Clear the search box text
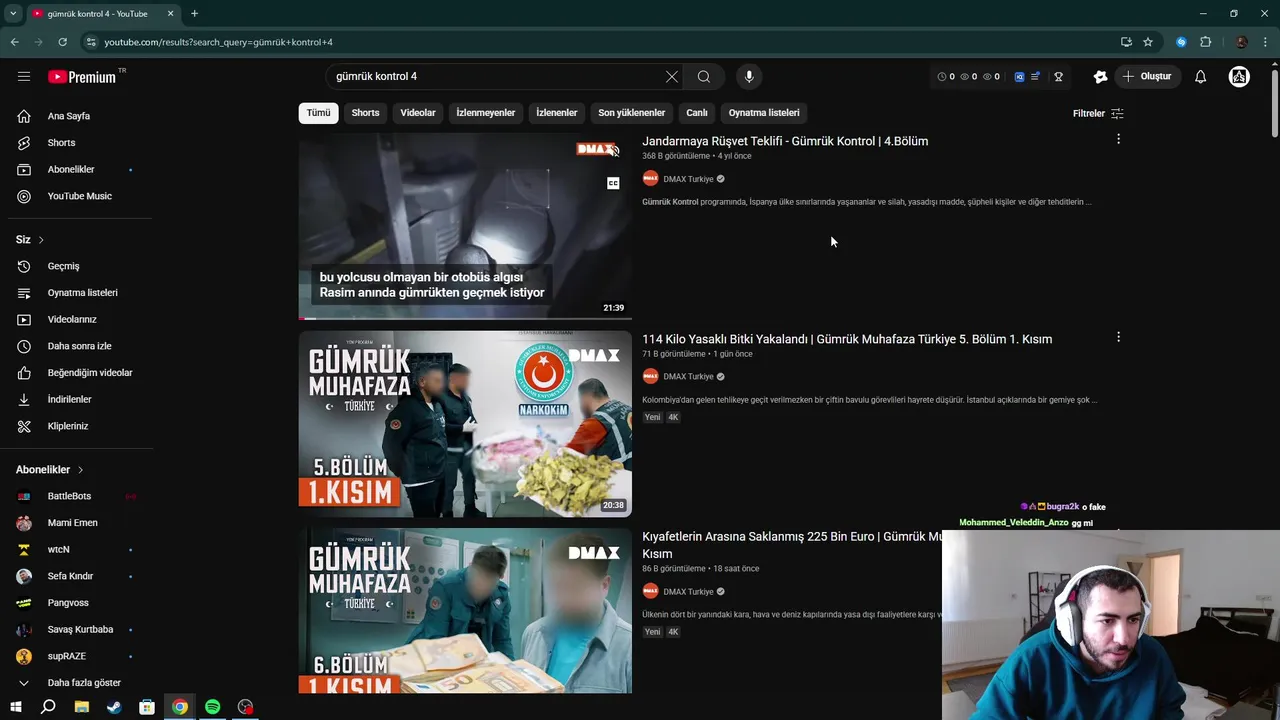Image resolution: width=1280 pixels, height=720 pixels. 672,76
